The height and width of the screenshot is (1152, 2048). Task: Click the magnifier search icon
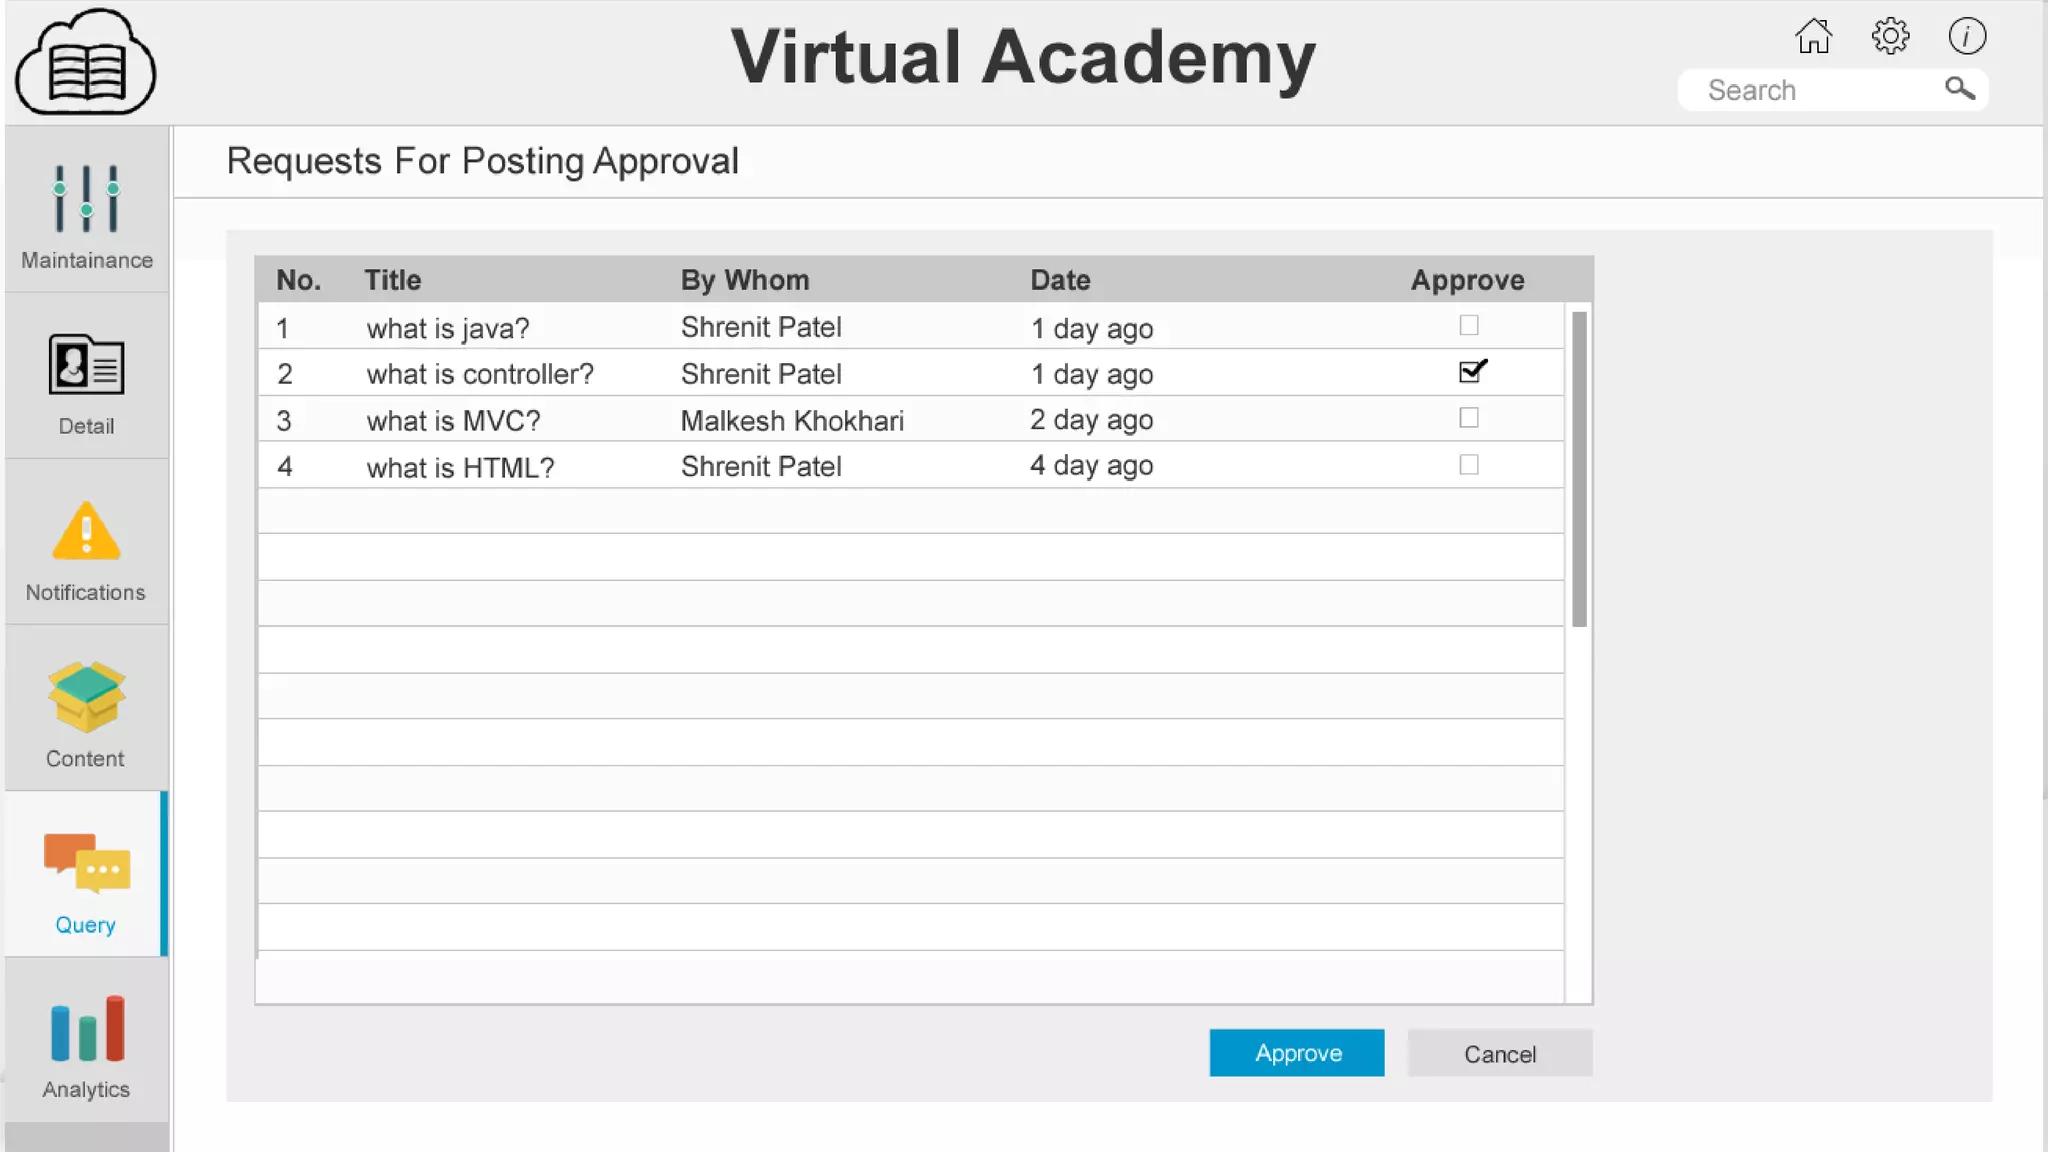(1959, 89)
